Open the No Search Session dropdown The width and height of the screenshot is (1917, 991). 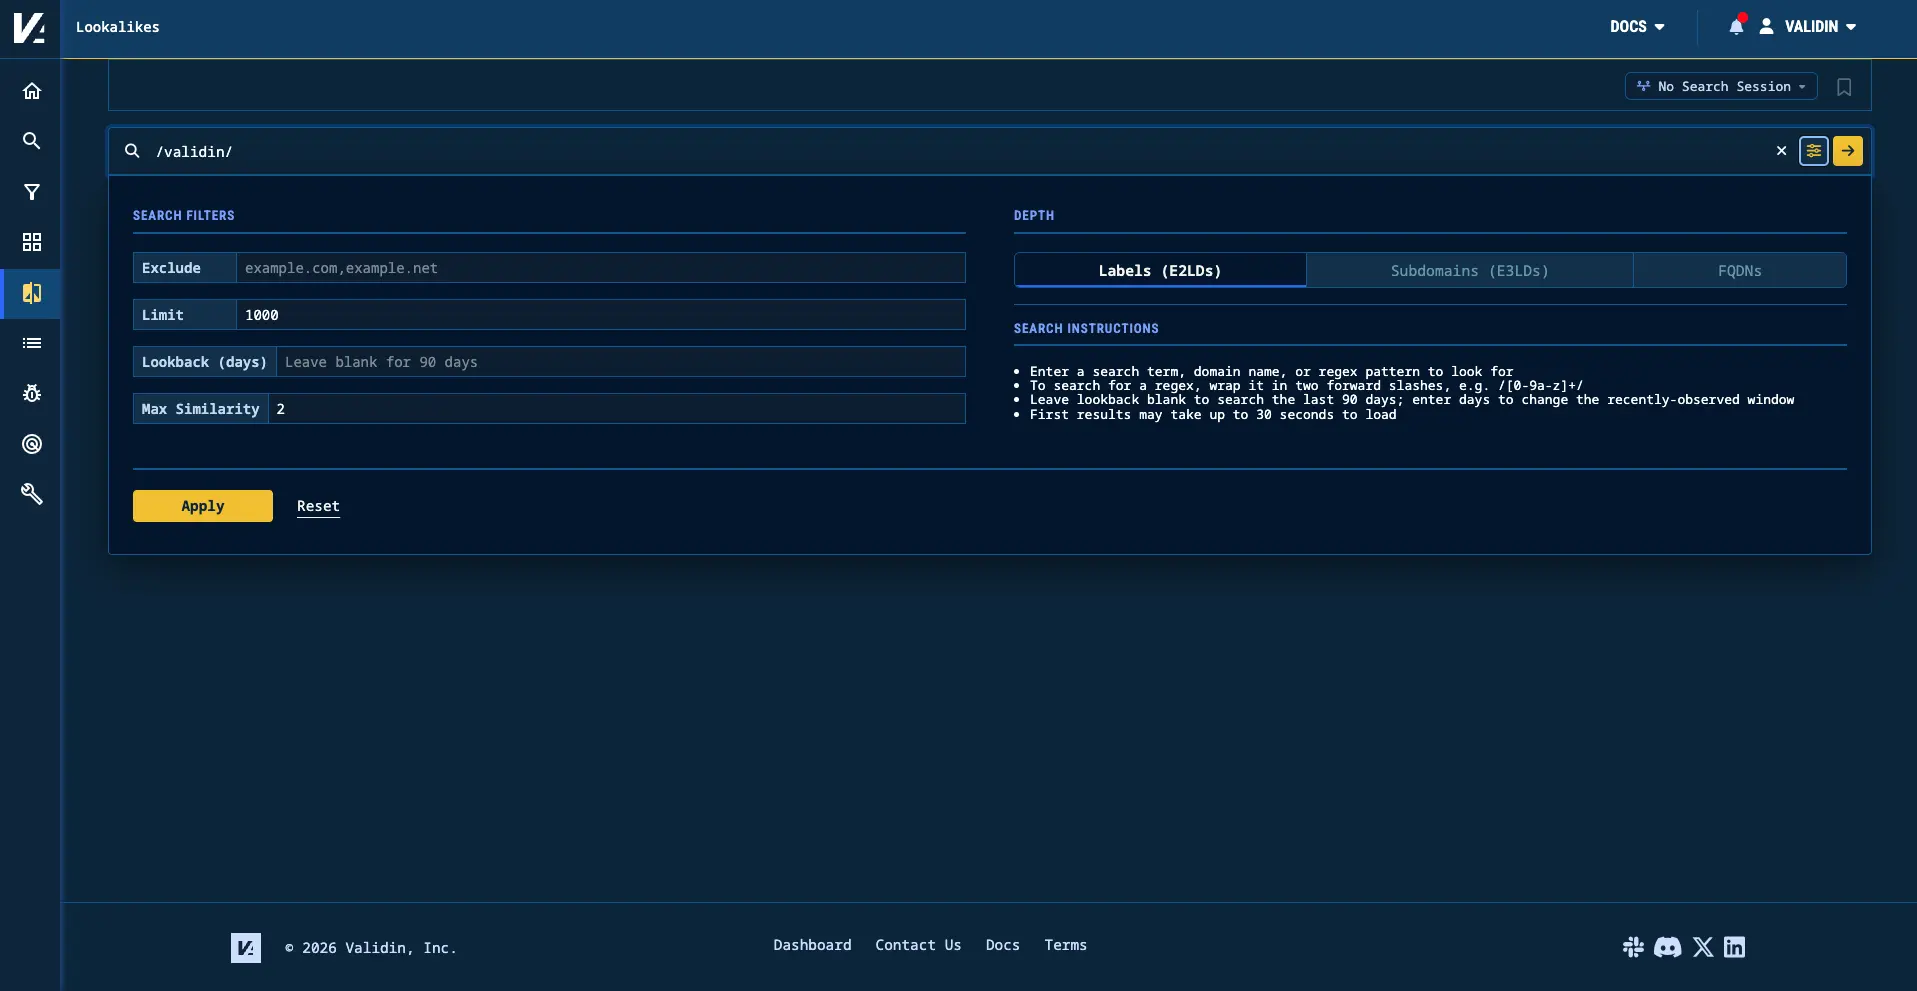(x=1721, y=87)
